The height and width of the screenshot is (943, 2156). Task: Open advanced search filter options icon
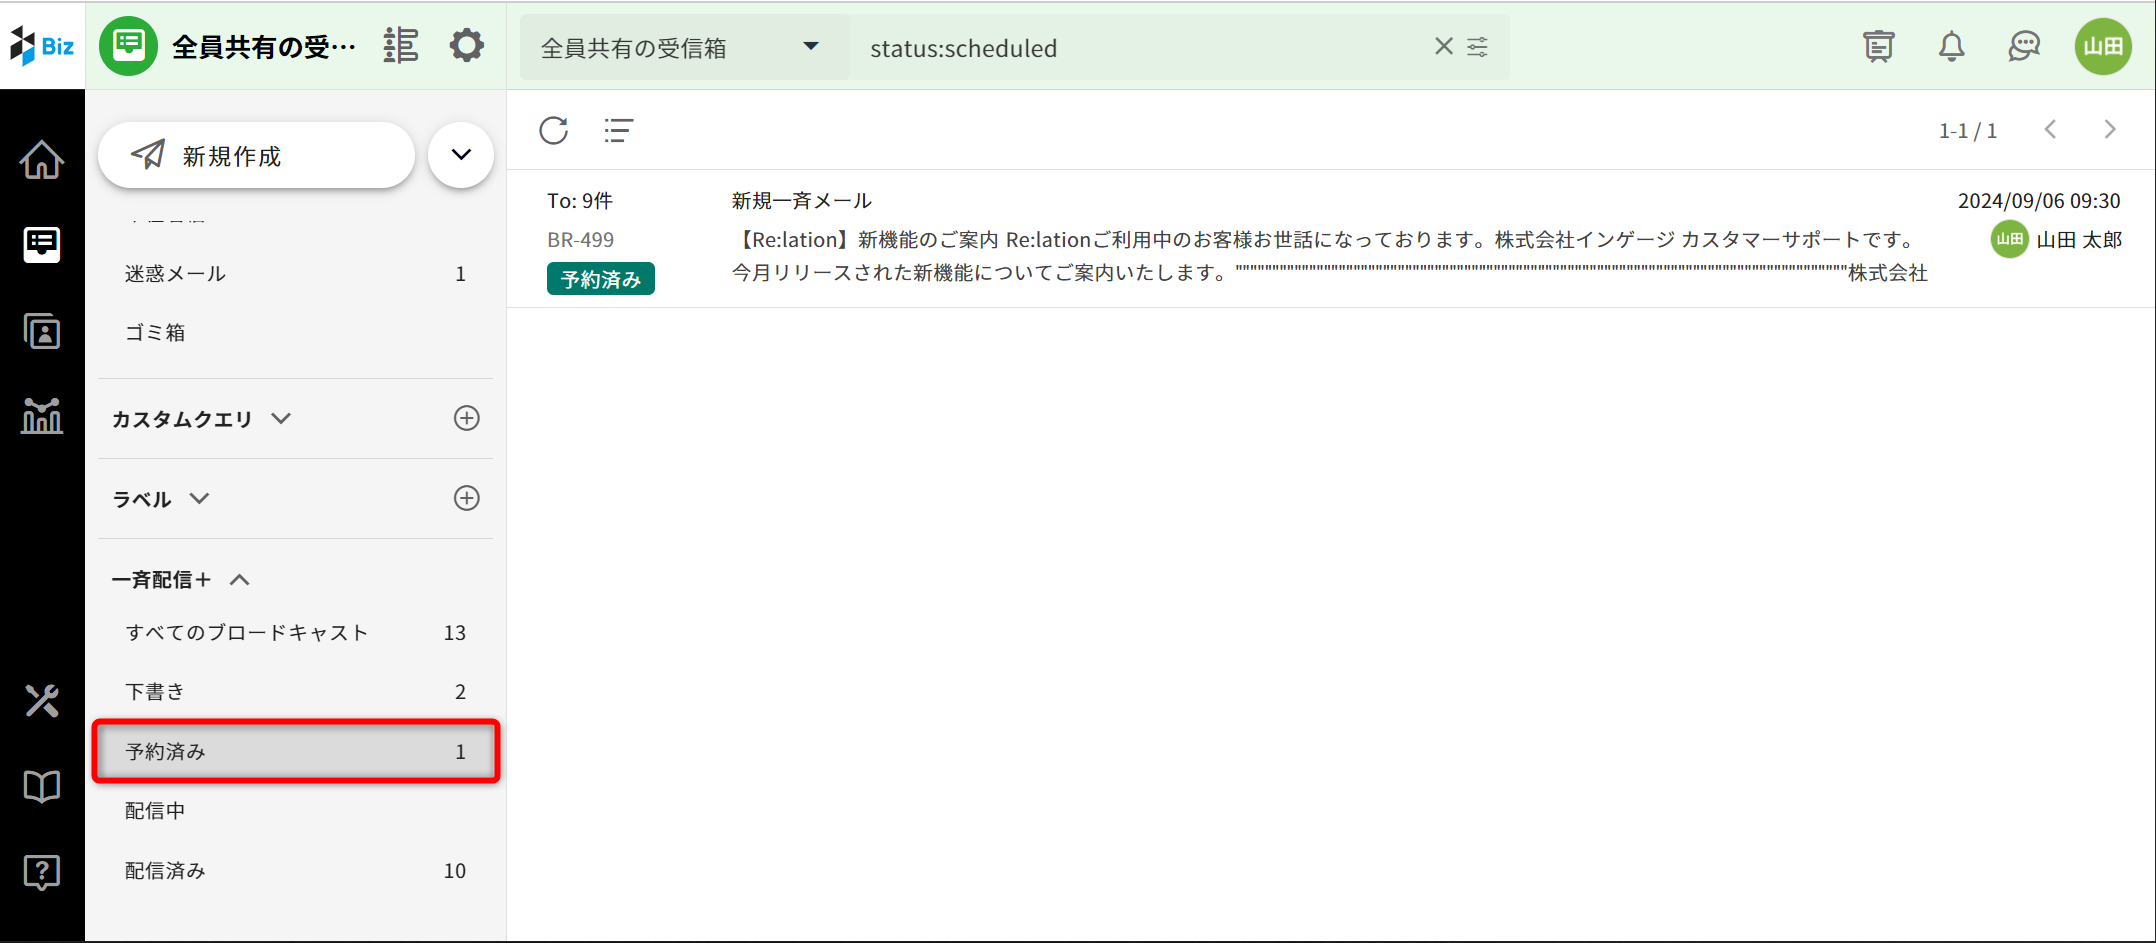[1478, 46]
